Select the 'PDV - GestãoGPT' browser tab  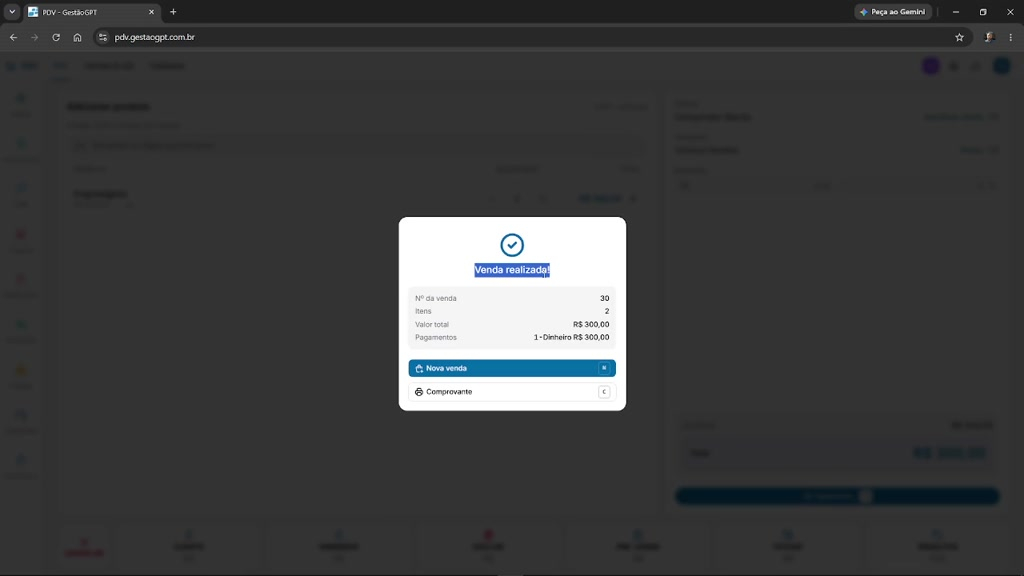[x=91, y=12]
